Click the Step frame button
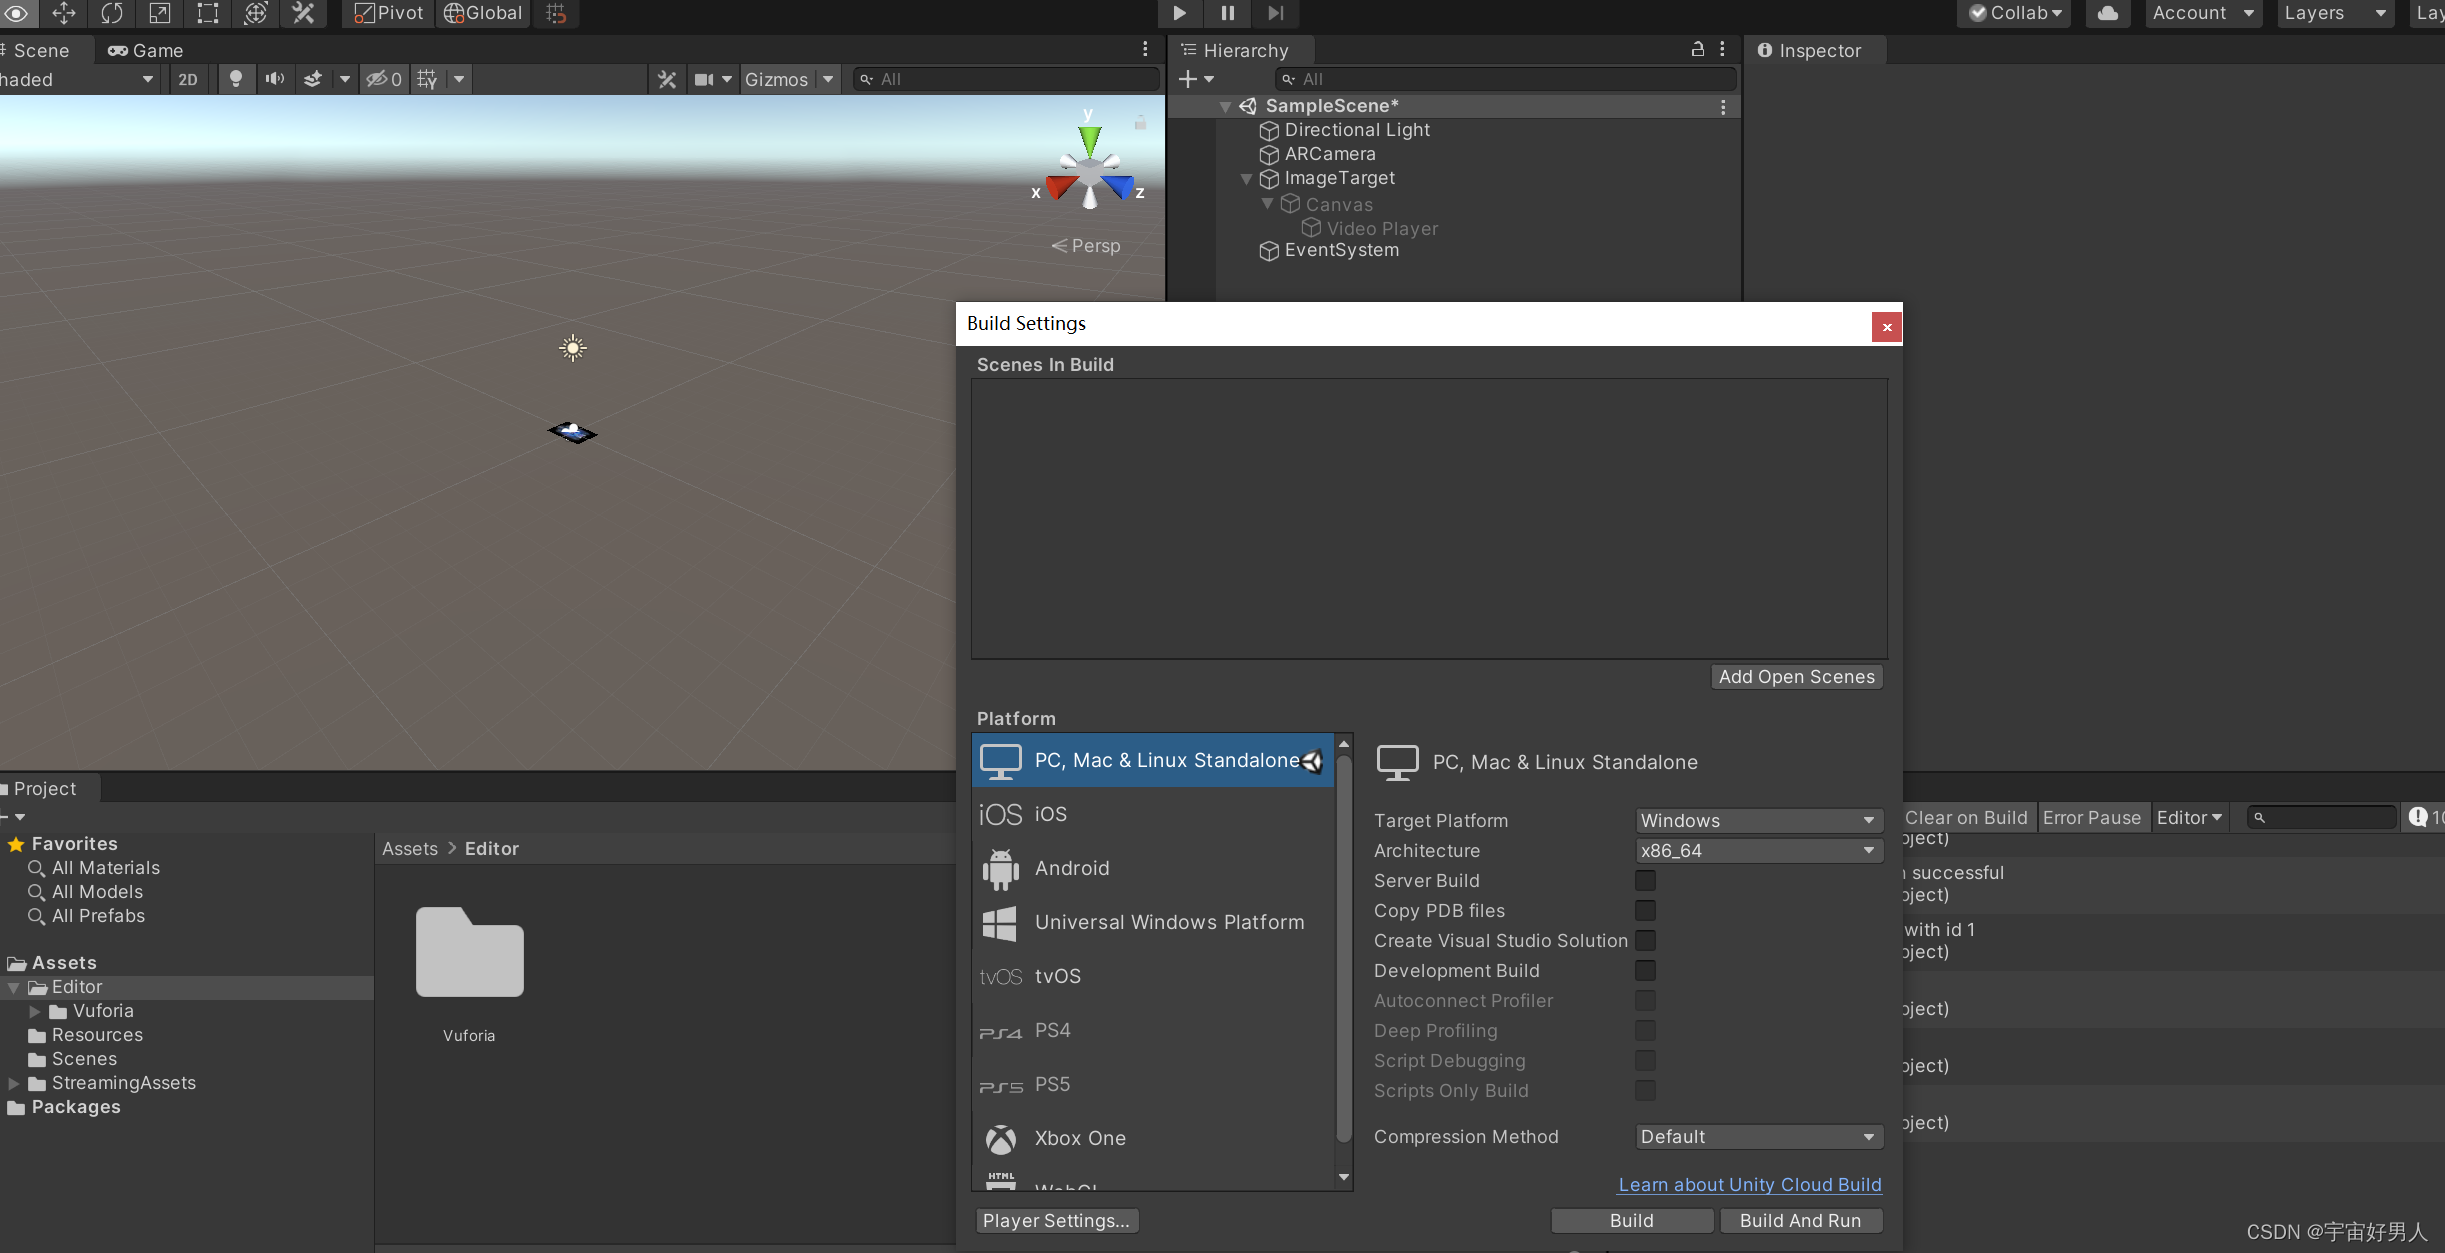The image size is (2445, 1253). click(1275, 13)
